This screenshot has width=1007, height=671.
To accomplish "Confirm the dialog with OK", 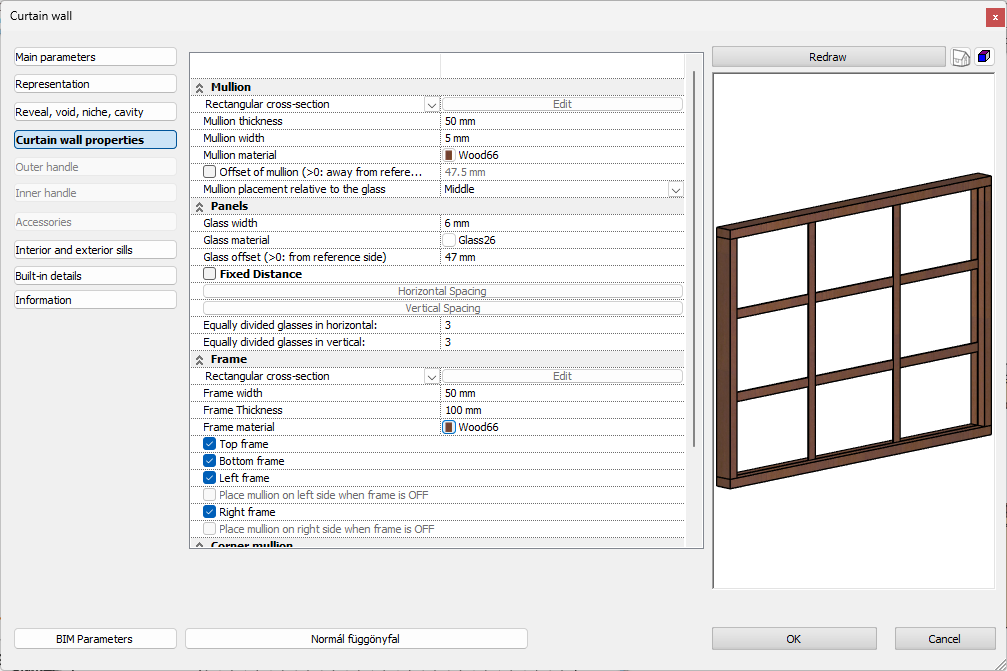I will [794, 639].
